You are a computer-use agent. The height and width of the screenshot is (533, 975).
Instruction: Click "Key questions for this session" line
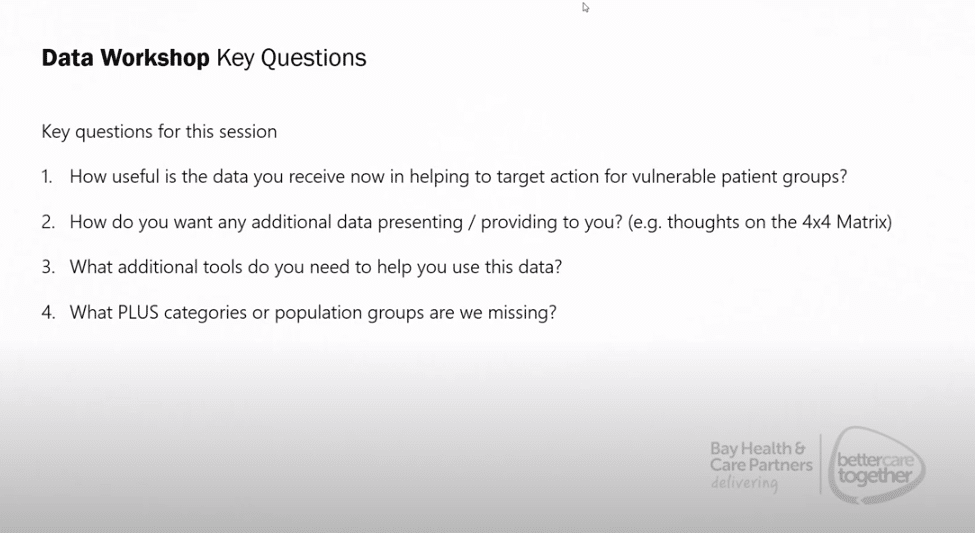tap(159, 131)
